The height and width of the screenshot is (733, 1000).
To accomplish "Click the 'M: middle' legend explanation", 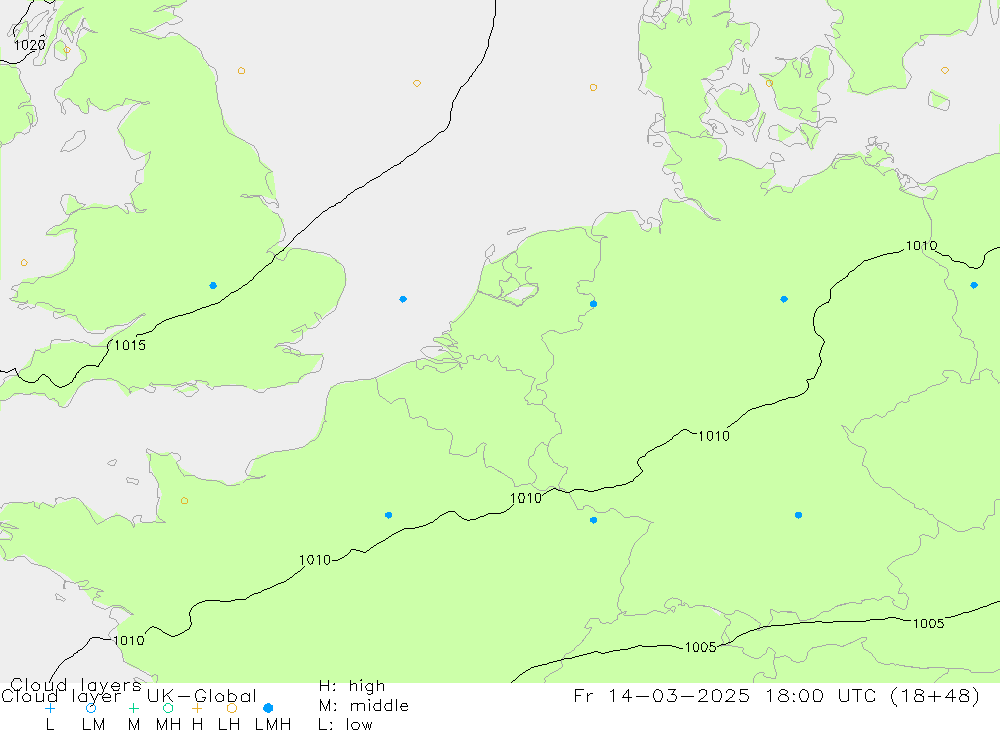I will [x=364, y=706].
